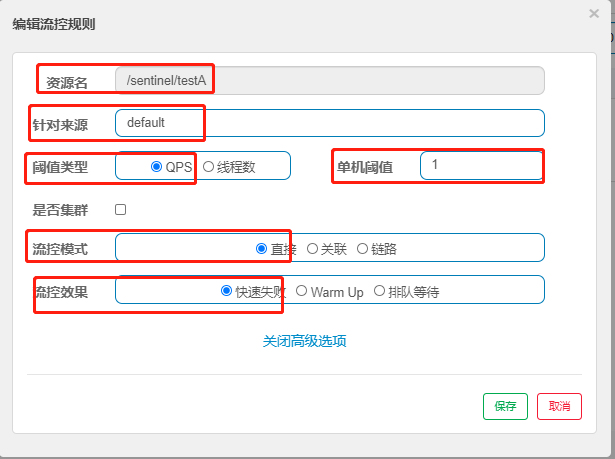Close the 编辑流控规则 dialog with X
The image size is (615, 459).
coord(594,14)
